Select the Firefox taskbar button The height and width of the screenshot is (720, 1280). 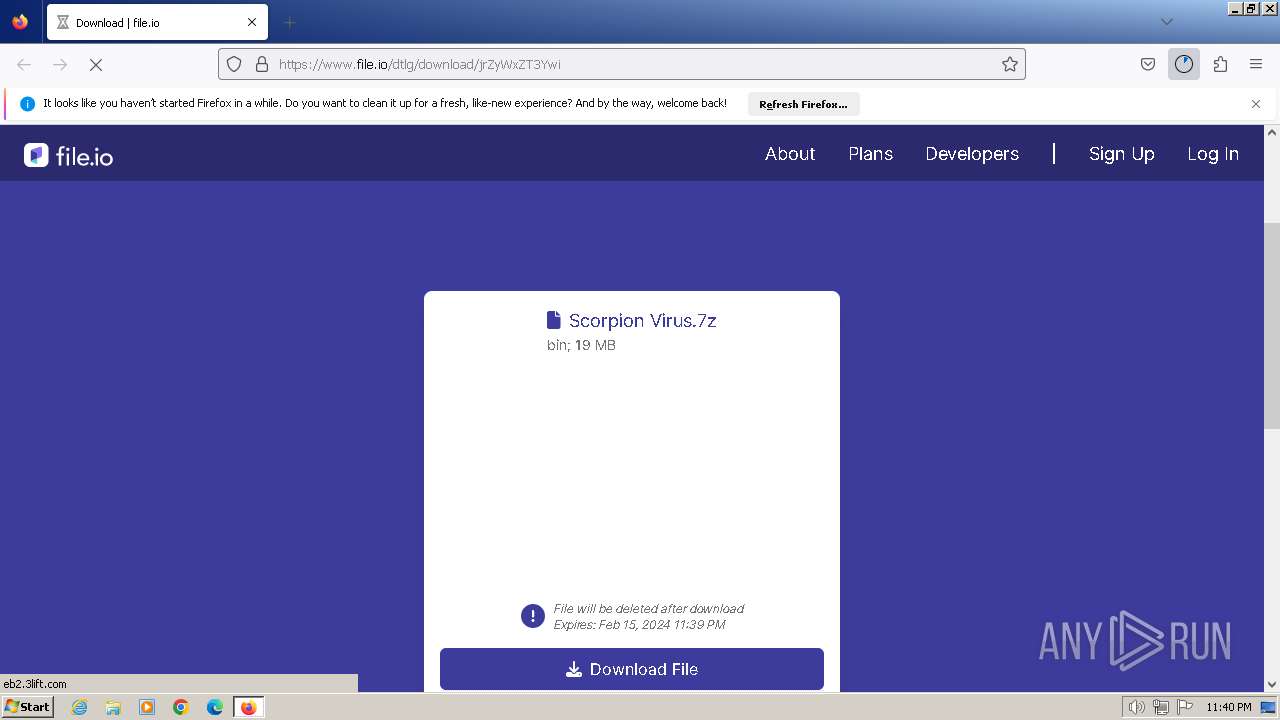(x=248, y=707)
